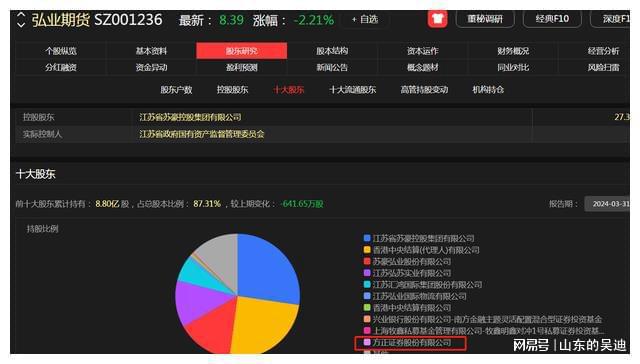Viewport: 640px width, 364px height.
Task: Click the red swatch for 苏豪弘业股份有限公司
Action: coord(367,261)
